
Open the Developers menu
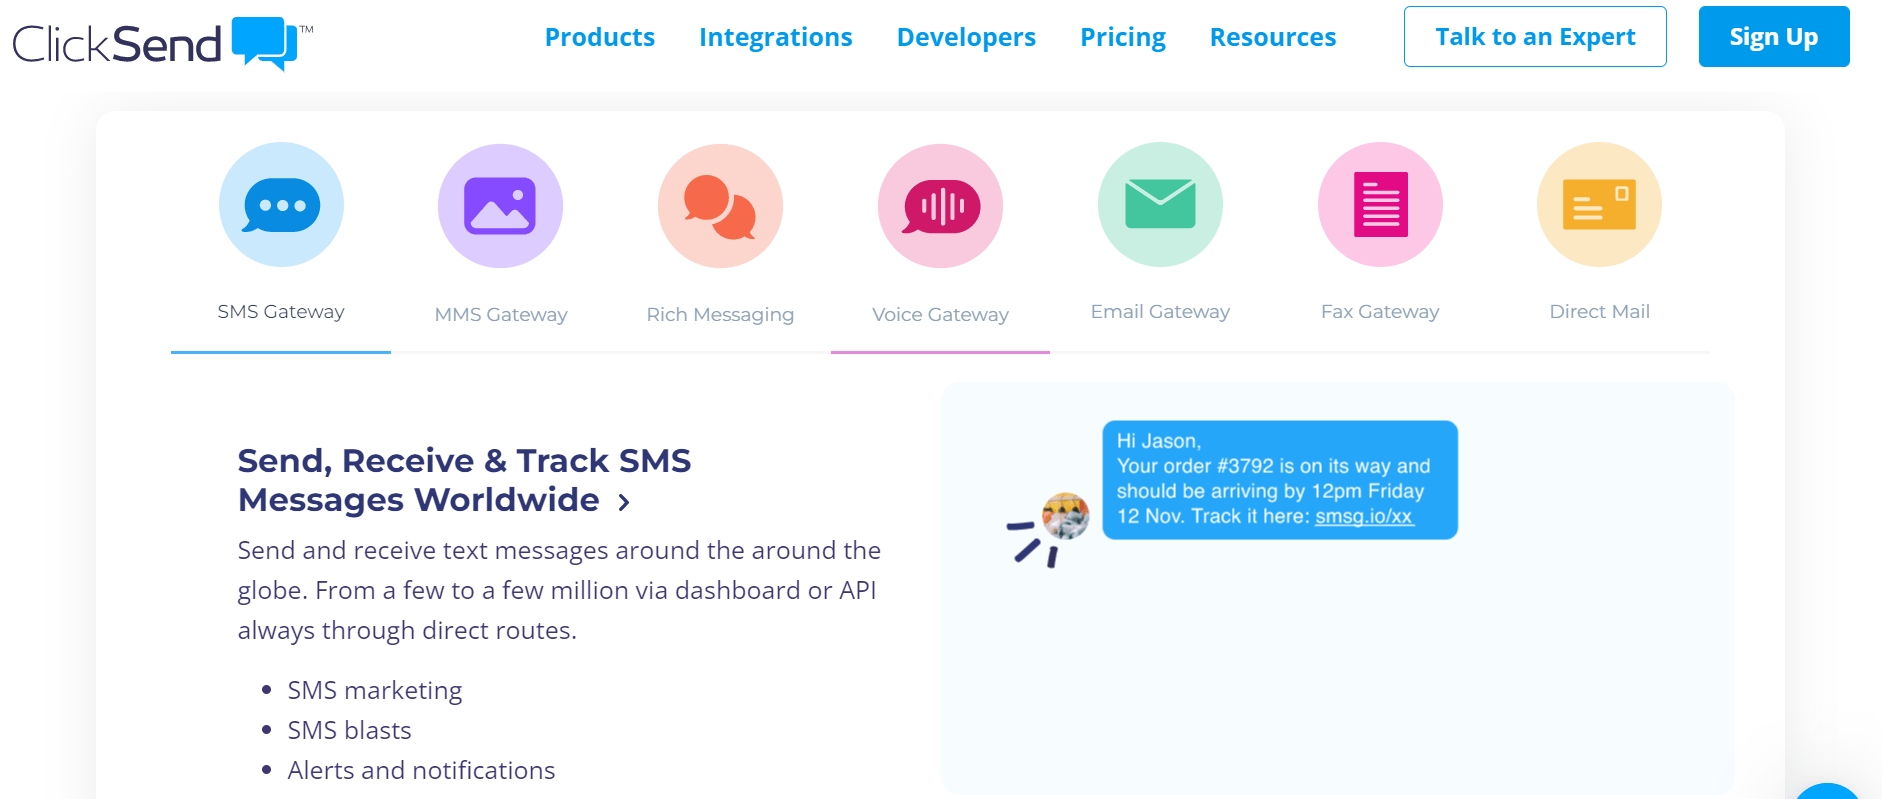966,37
